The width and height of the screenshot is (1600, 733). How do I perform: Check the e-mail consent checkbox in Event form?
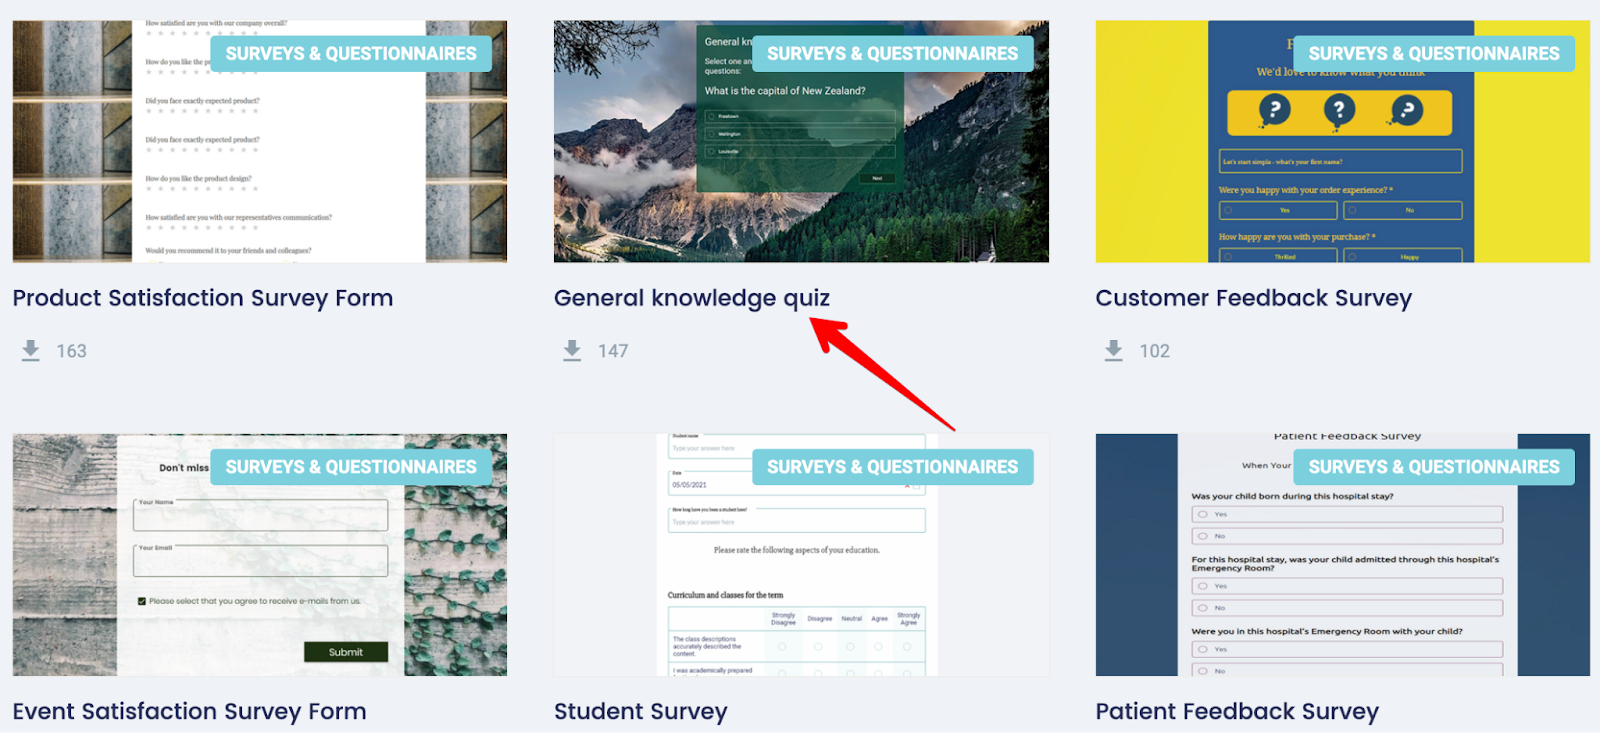142,601
